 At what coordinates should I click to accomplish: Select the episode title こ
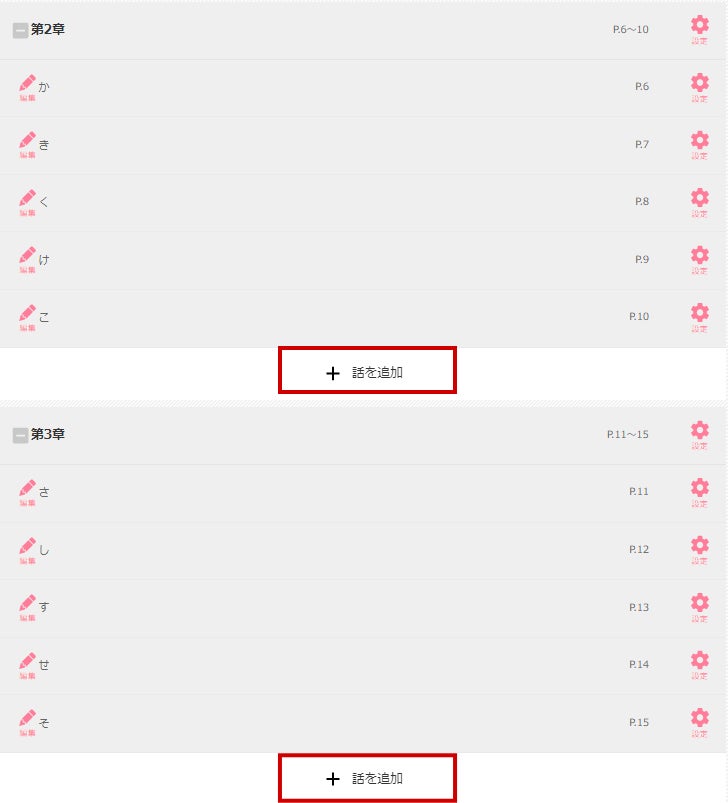coord(44,318)
